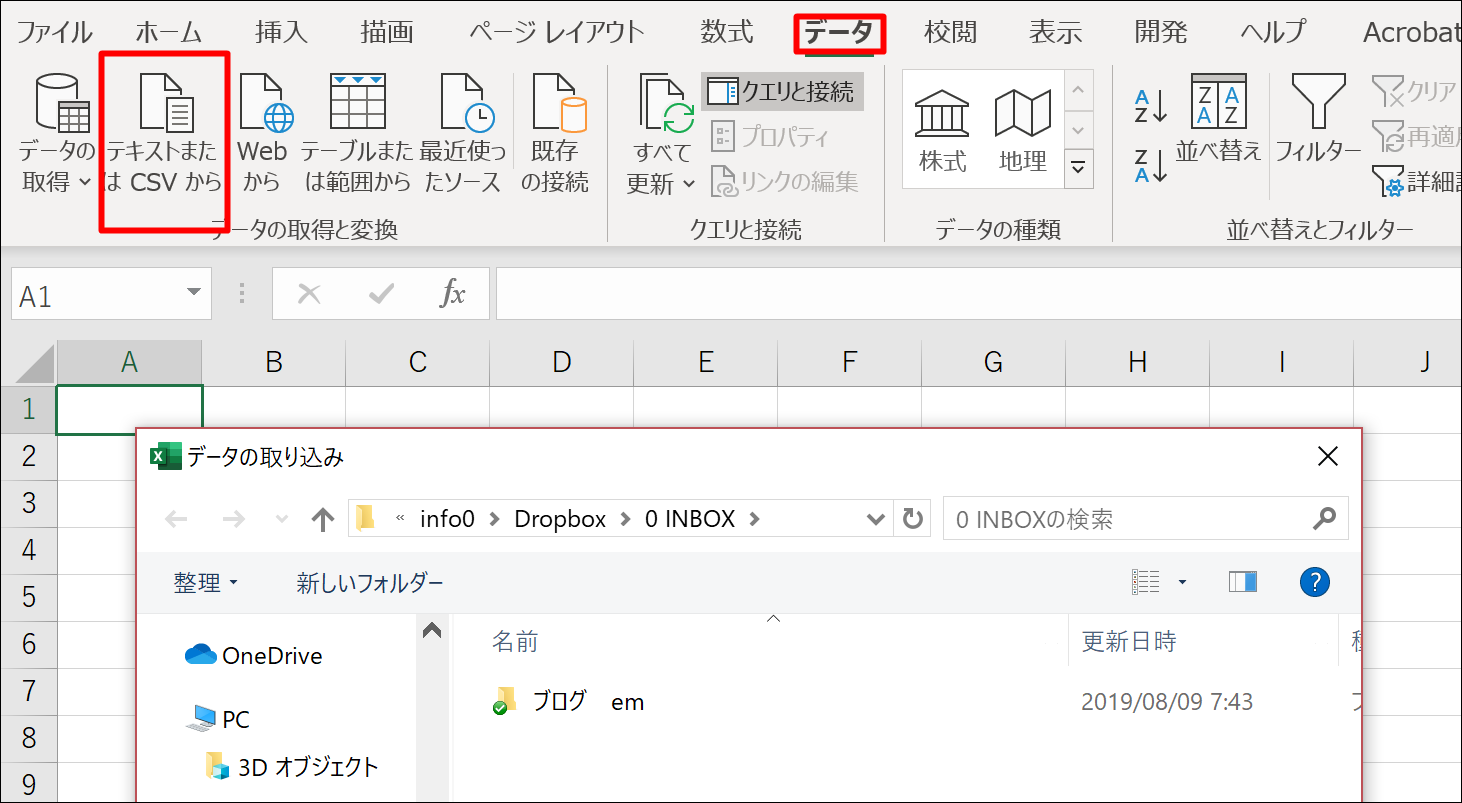
Task: Open Existing Connections (既存の接続)
Action: click(555, 132)
